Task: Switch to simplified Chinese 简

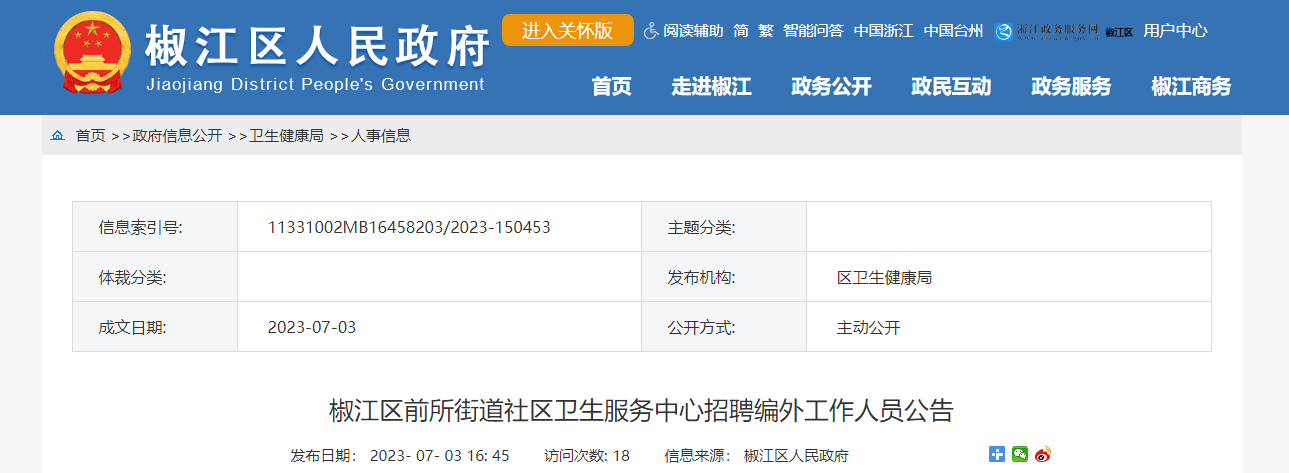Action: [x=741, y=31]
